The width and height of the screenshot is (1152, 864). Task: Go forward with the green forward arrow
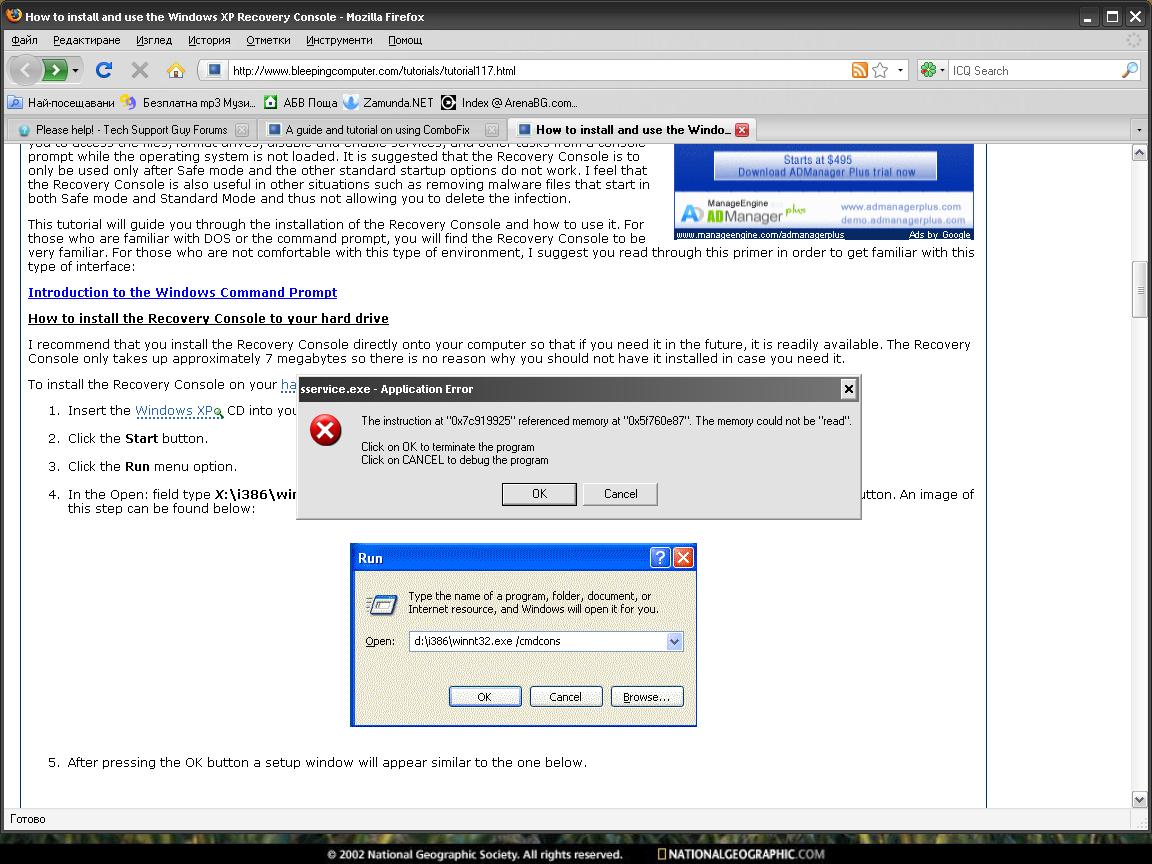pos(54,71)
